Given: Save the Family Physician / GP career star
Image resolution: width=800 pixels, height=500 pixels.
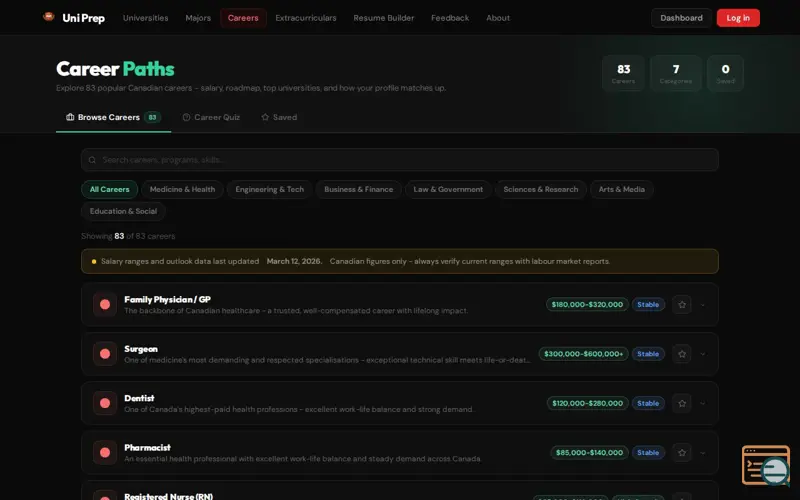Looking at the screenshot, I should coord(682,305).
